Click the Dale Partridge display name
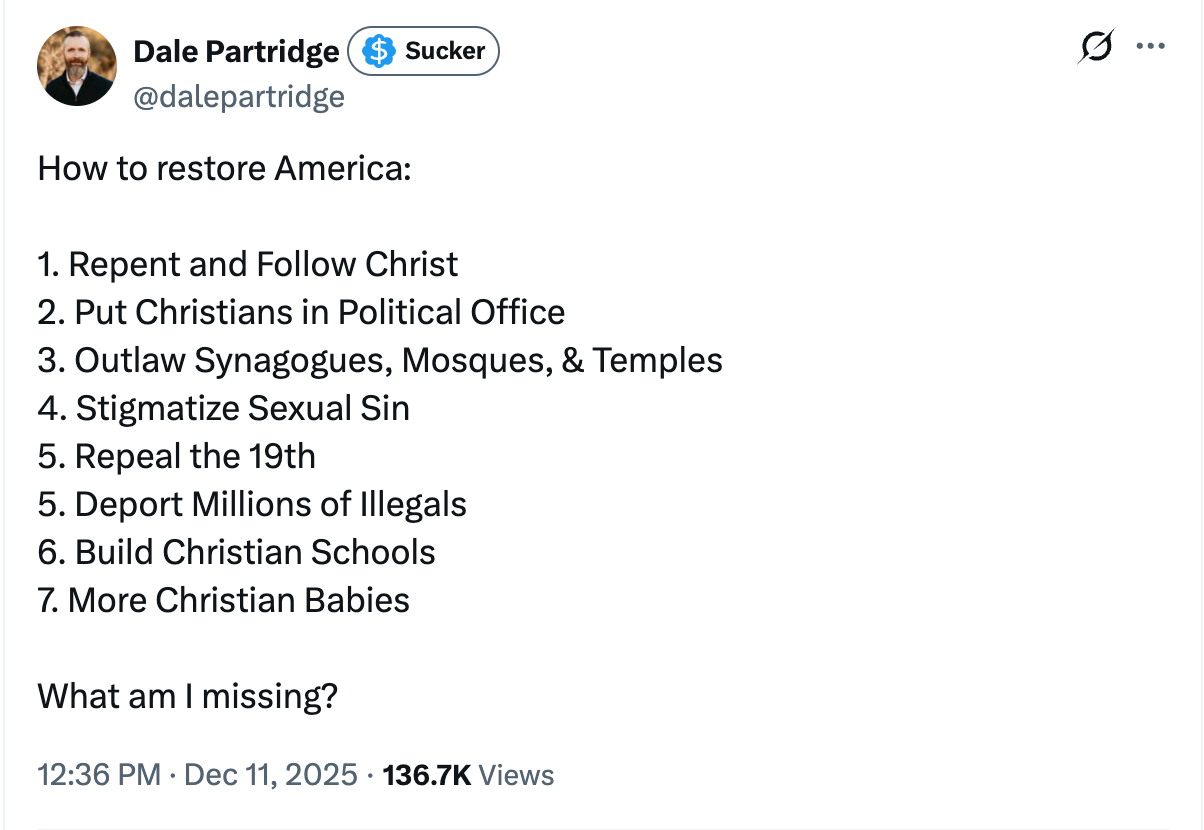This screenshot has width=1204, height=830. coord(236,50)
